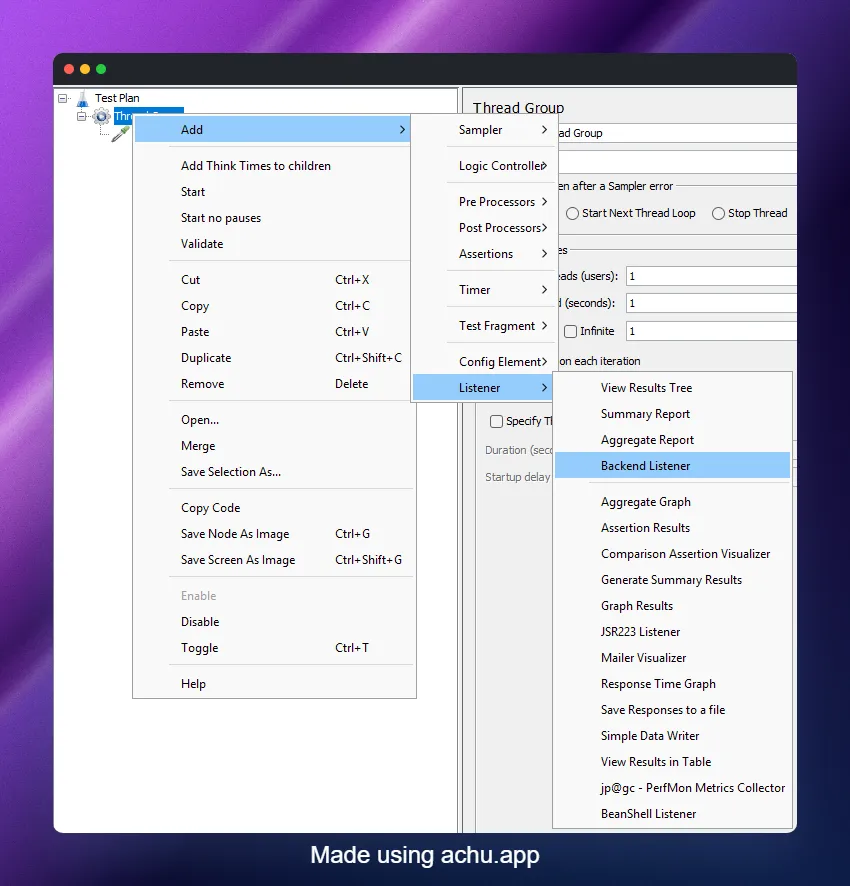Add Aggregate Report listener
Viewport: 850px width, 886px height.
pos(673,440)
